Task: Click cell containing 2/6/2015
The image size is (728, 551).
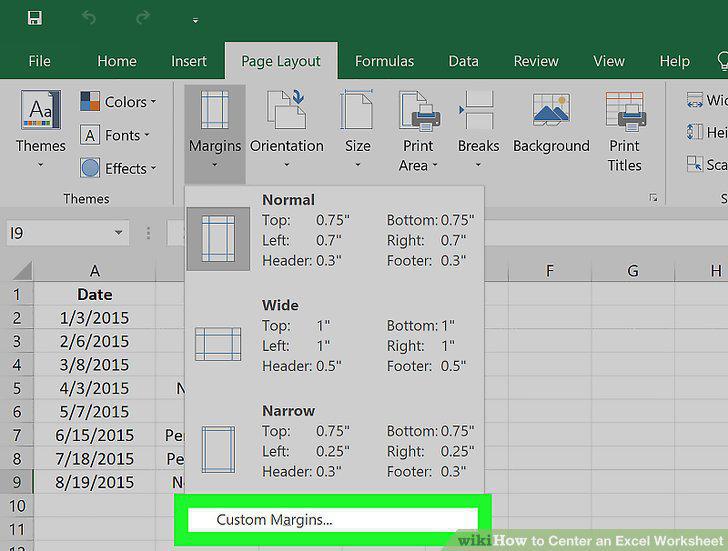Action: [x=95, y=341]
